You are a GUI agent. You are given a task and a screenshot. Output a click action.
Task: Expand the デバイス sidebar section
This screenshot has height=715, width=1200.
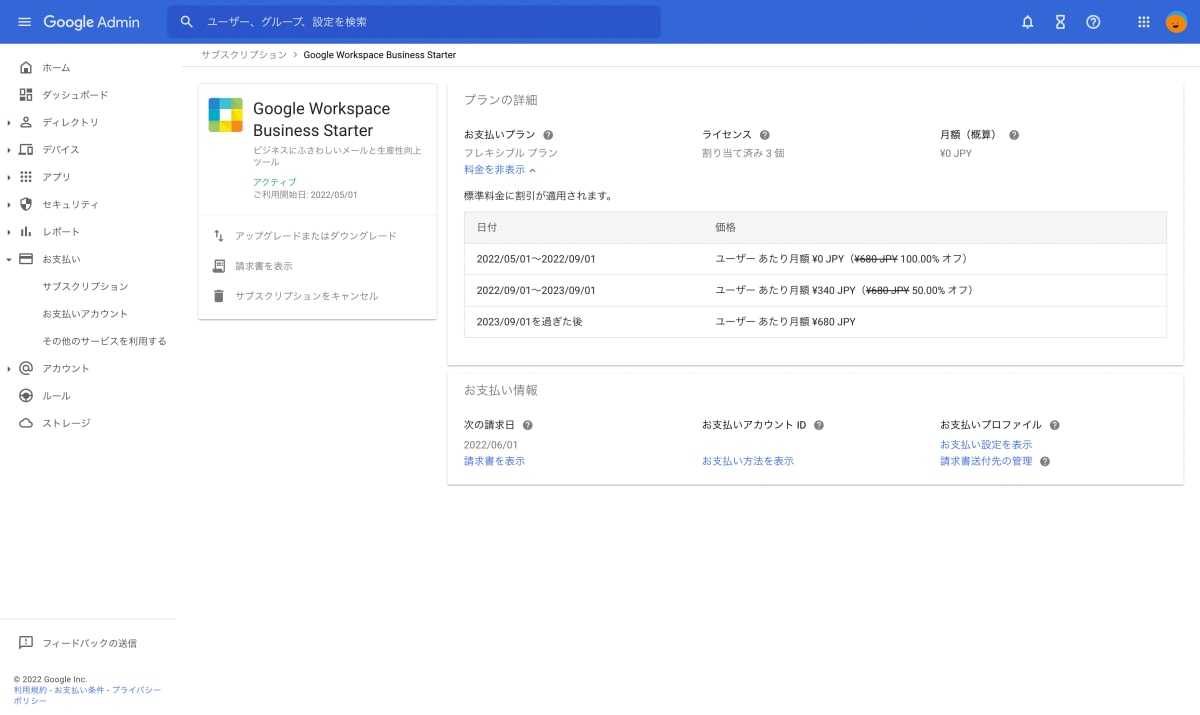pyautogui.click(x=8, y=149)
